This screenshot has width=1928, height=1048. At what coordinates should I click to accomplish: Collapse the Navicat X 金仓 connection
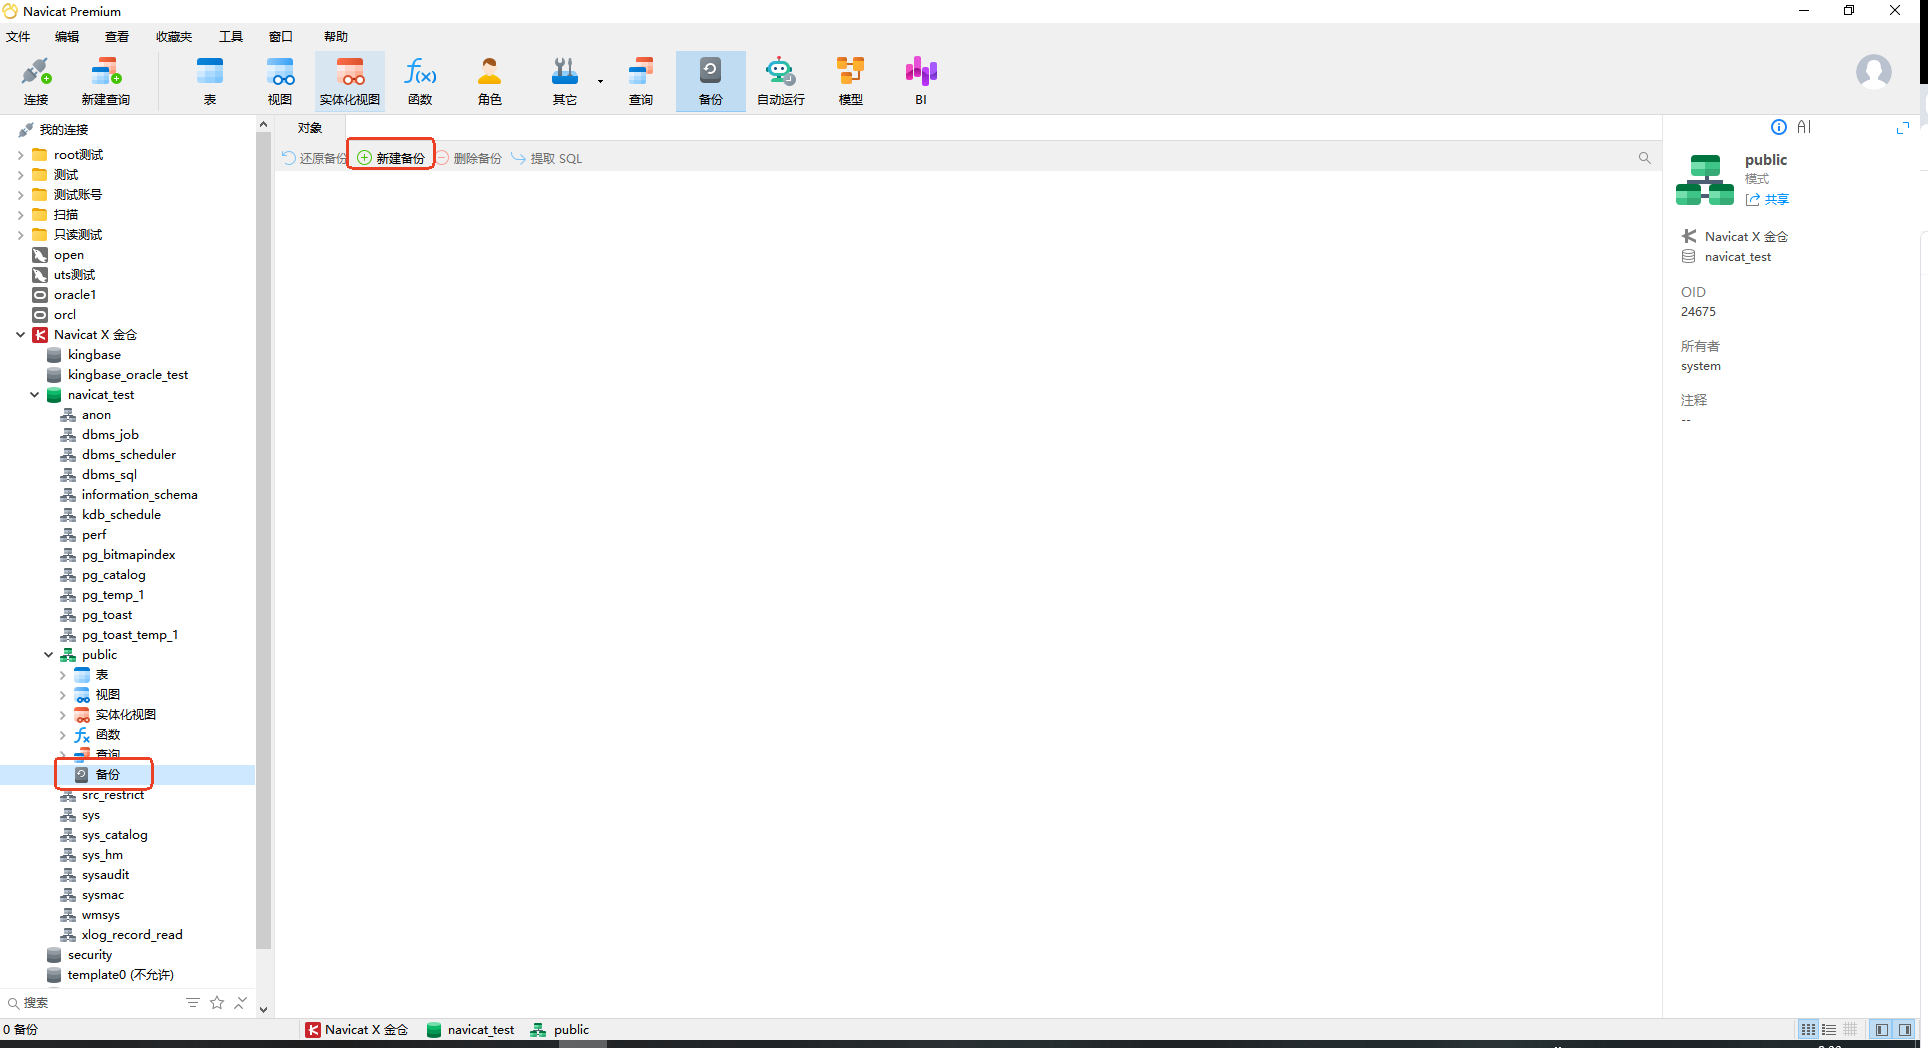pos(21,335)
